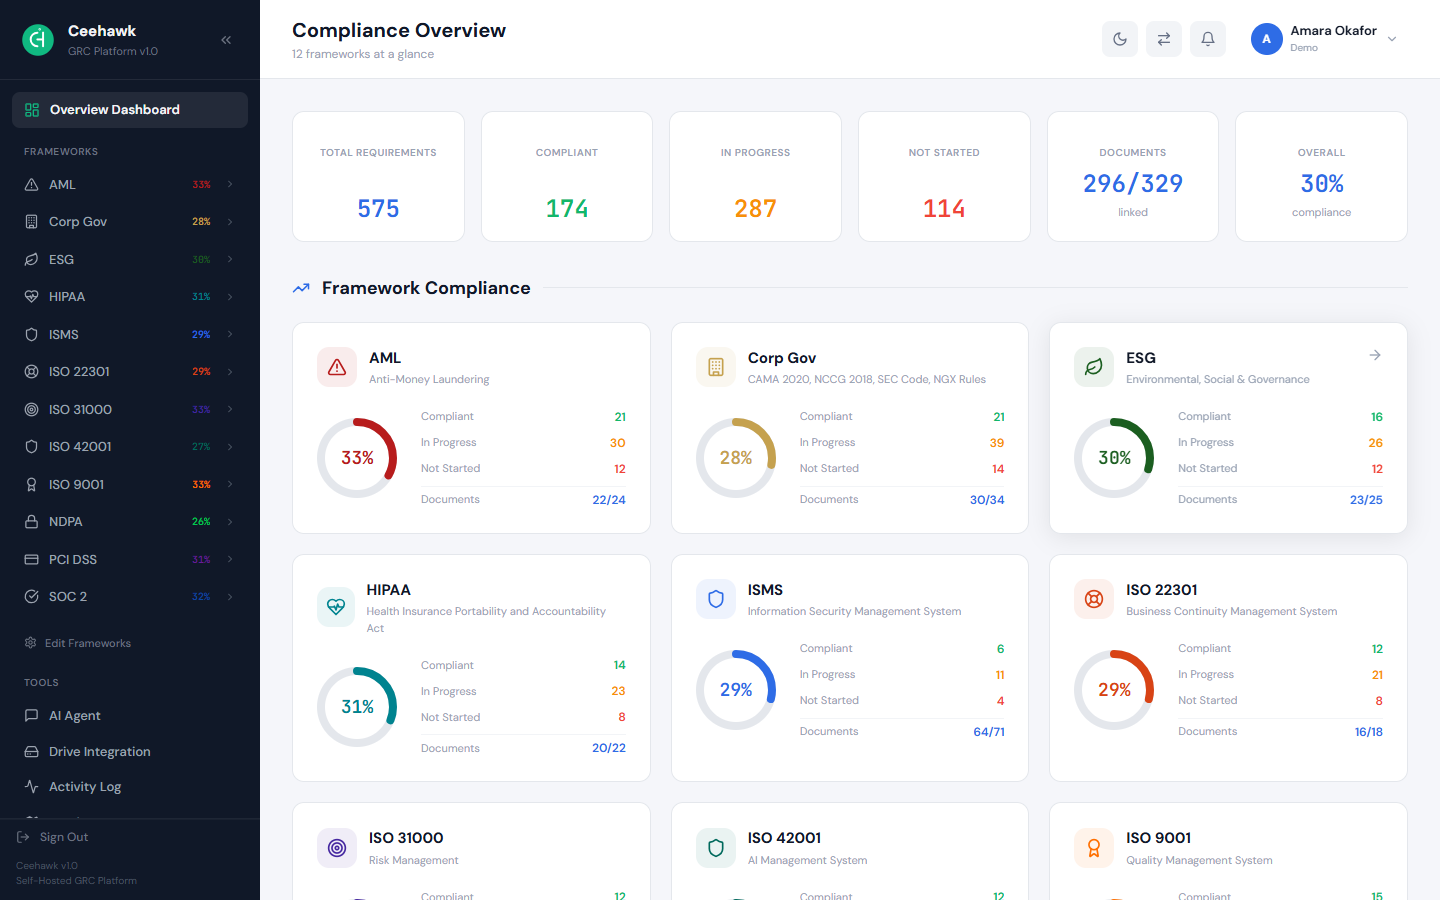This screenshot has height=900, width=1440.
Task: Expand ESG sidebar row chevron
Action: pos(230,260)
